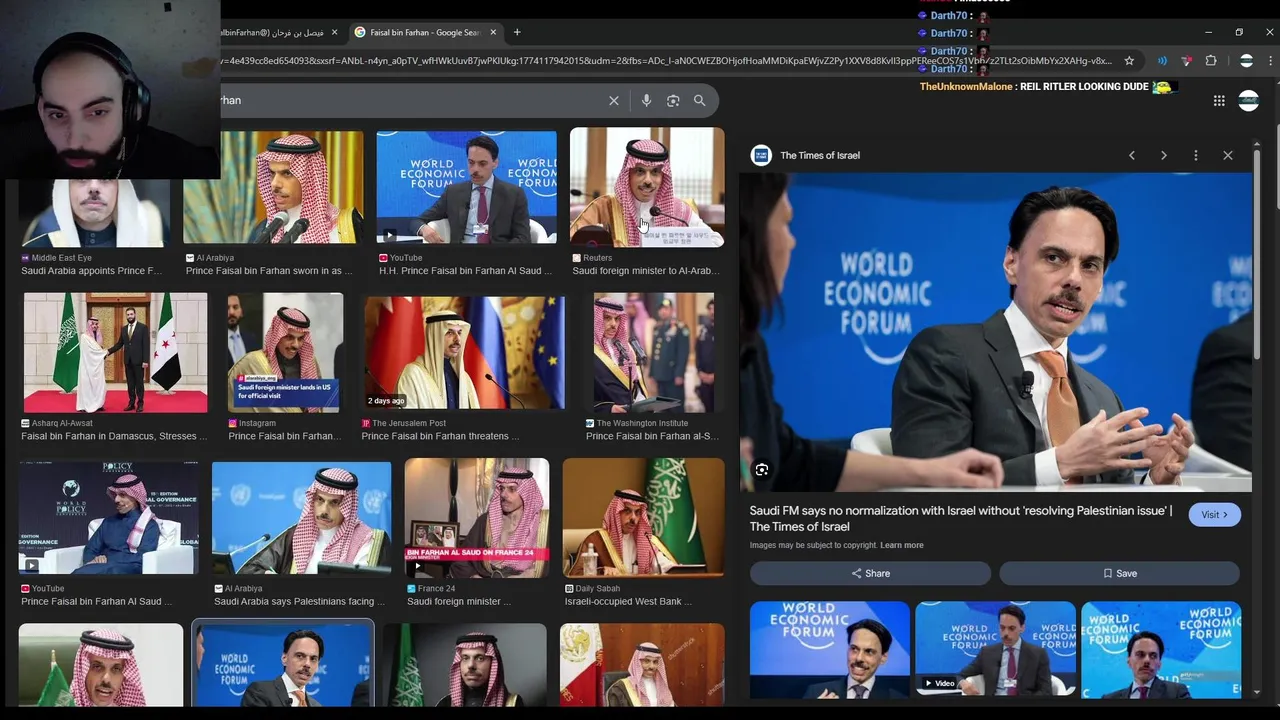This screenshot has height=720, width=1280.
Task: Click the Share button
Action: [x=870, y=573]
